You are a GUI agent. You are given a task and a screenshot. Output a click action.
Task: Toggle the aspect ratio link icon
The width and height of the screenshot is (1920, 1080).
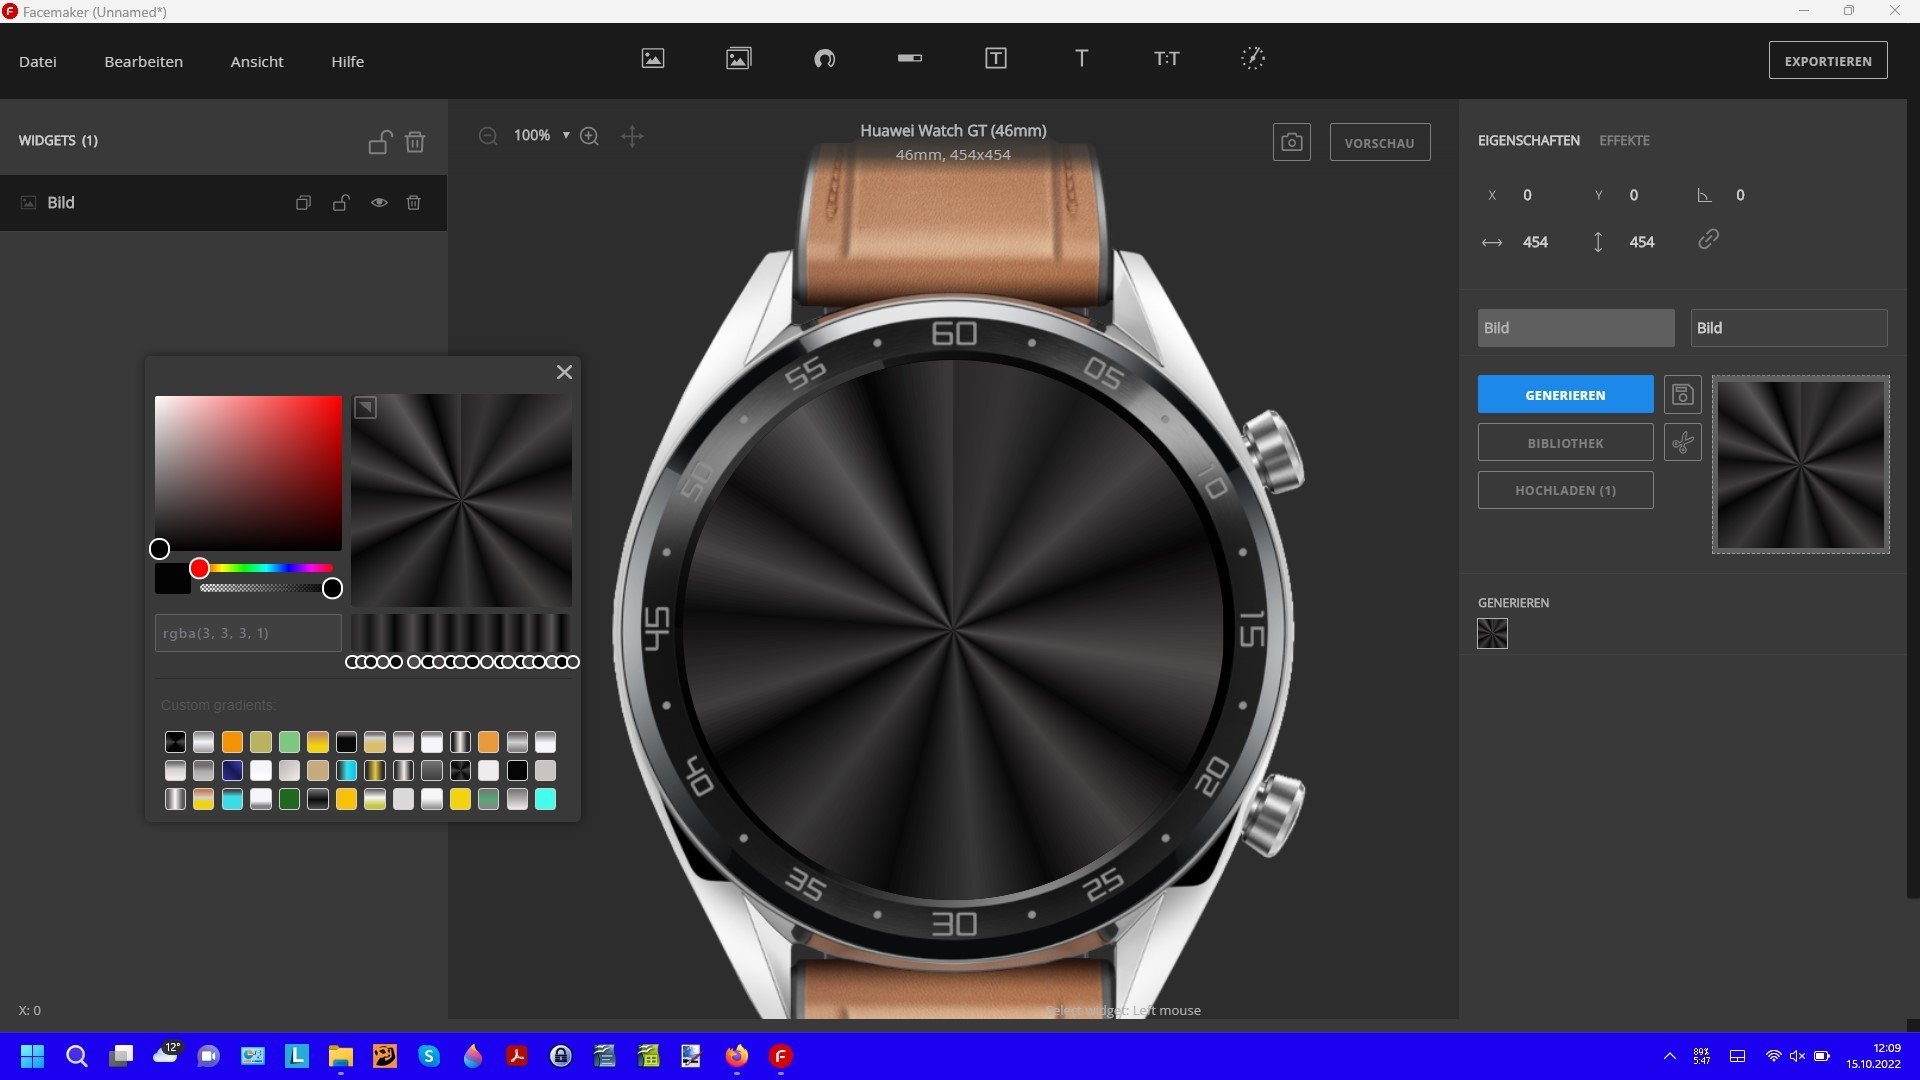[1708, 240]
